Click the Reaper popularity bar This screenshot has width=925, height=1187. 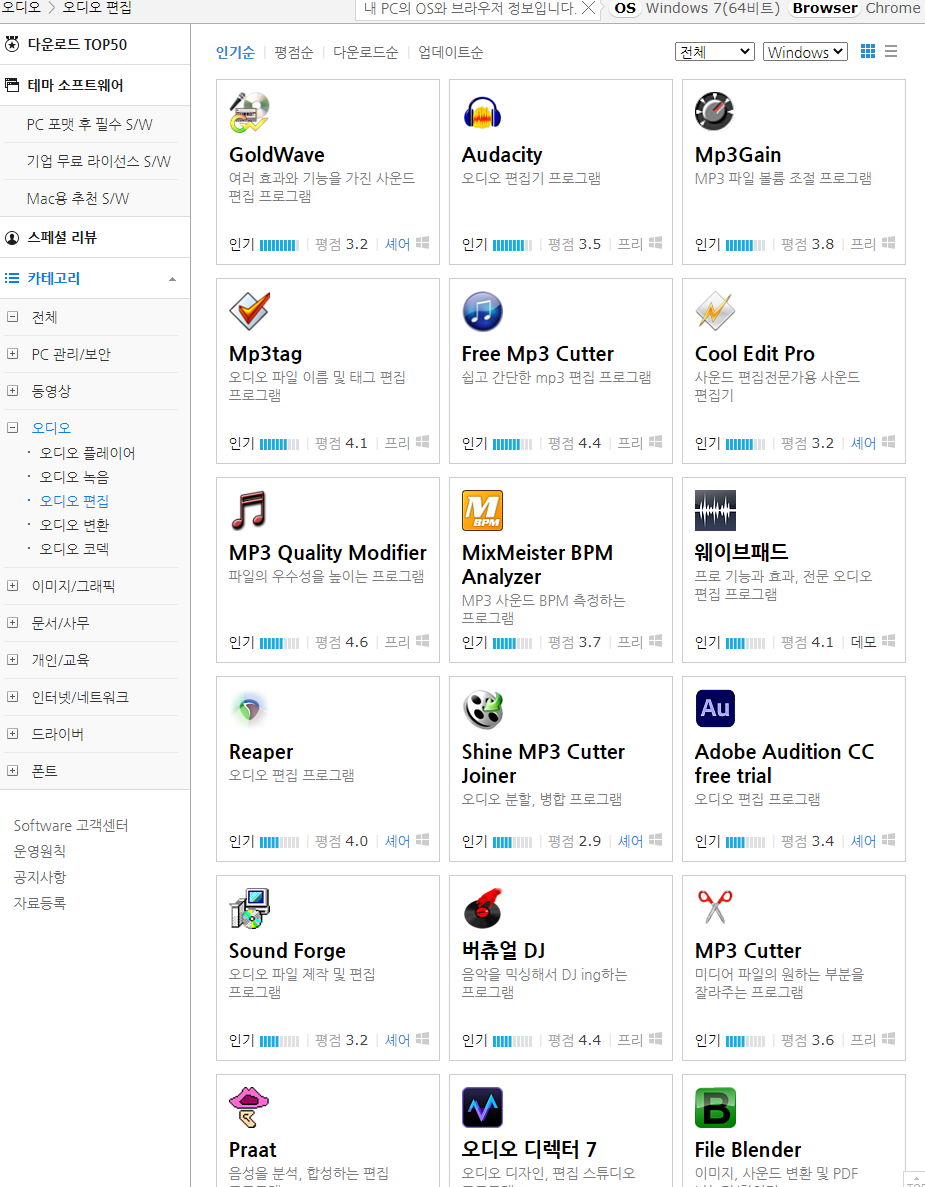click(279, 842)
